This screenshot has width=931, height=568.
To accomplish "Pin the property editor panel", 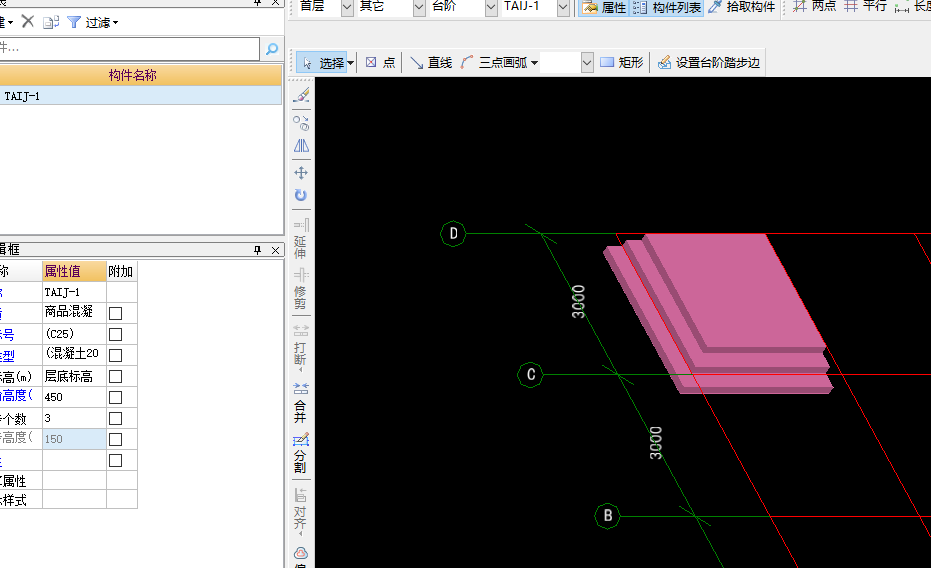I will tap(258, 250).
